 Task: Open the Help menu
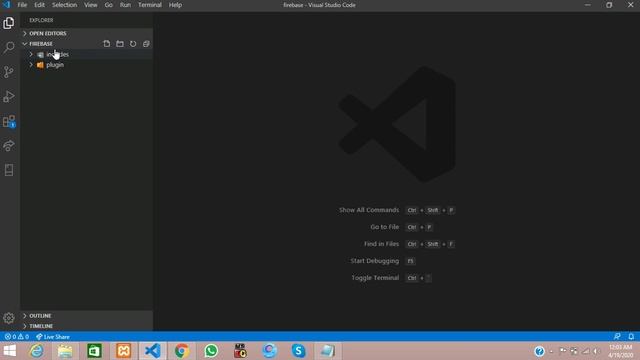(x=176, y=5)
